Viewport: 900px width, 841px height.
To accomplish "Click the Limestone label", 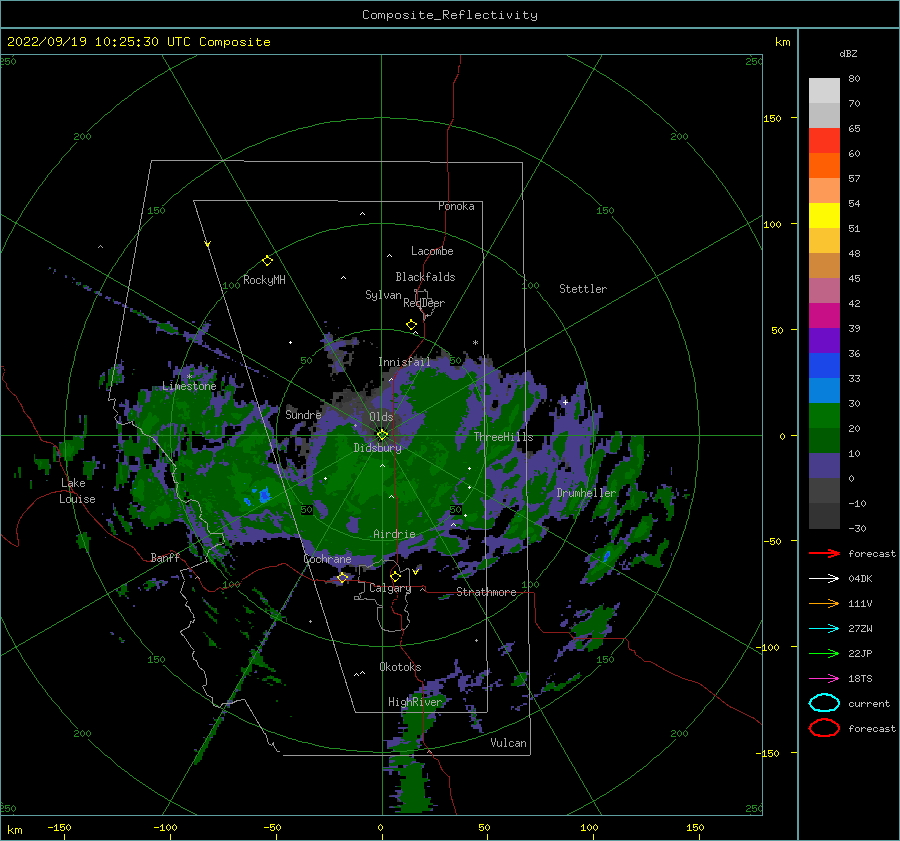I will (189, 386).
